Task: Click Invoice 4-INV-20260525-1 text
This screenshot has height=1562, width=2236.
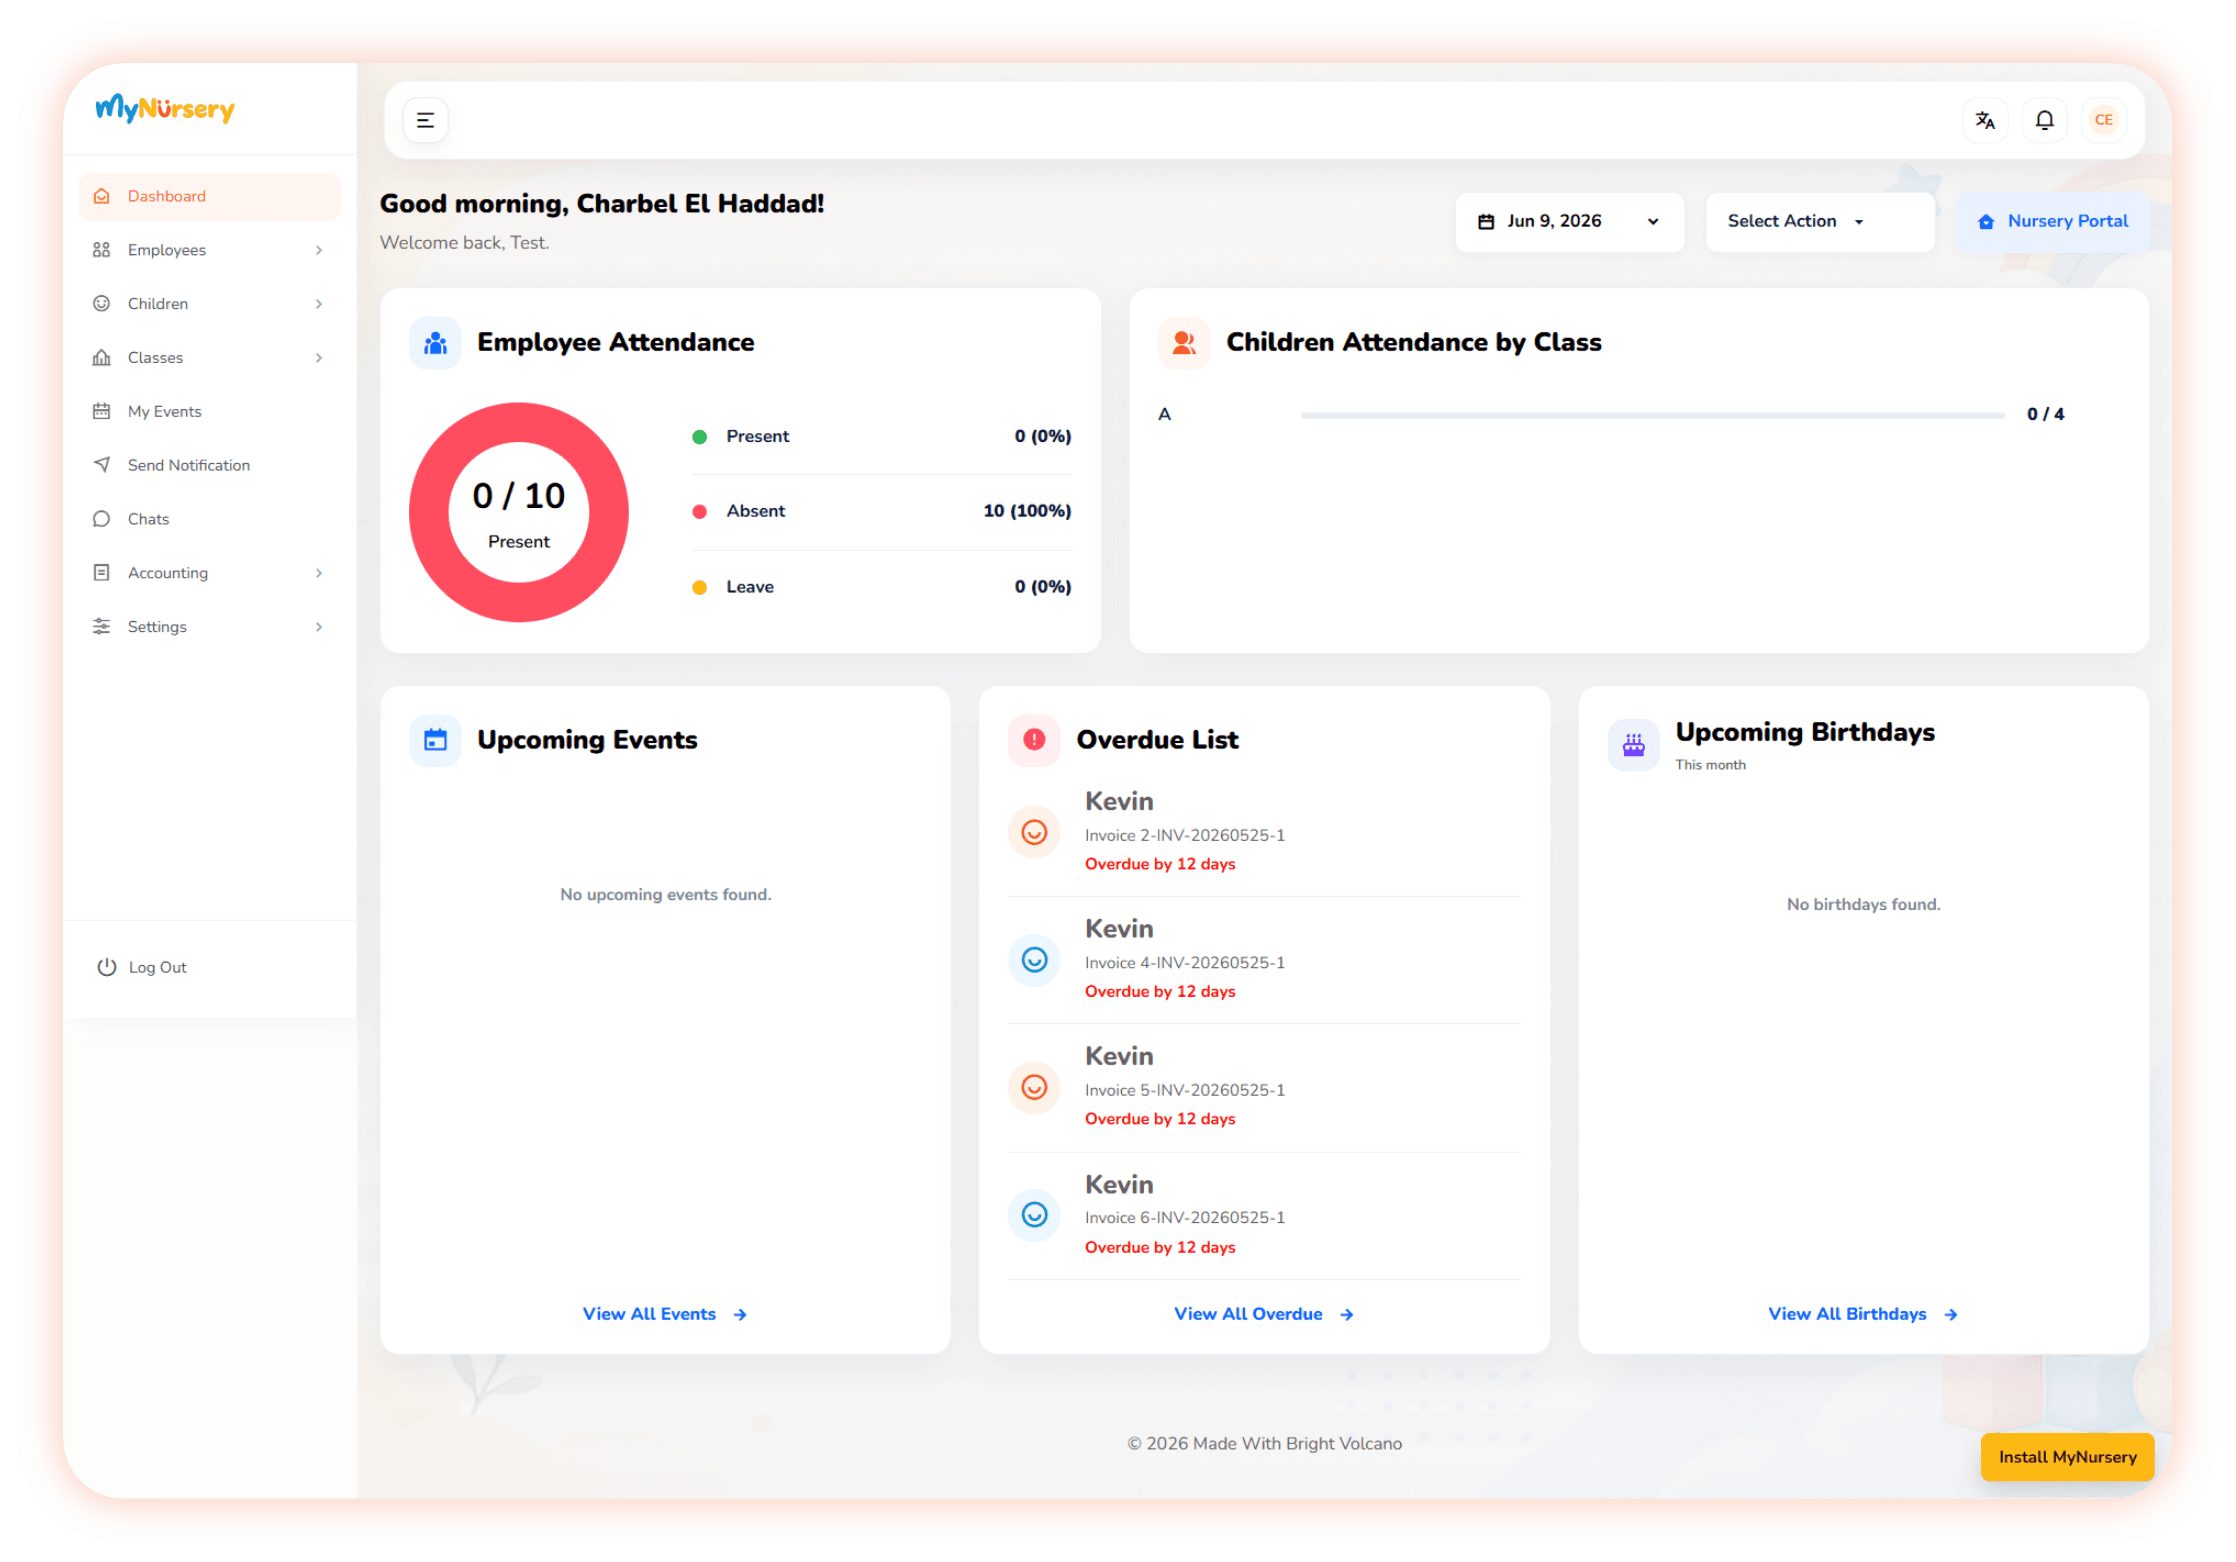Action: [1185, 962]
